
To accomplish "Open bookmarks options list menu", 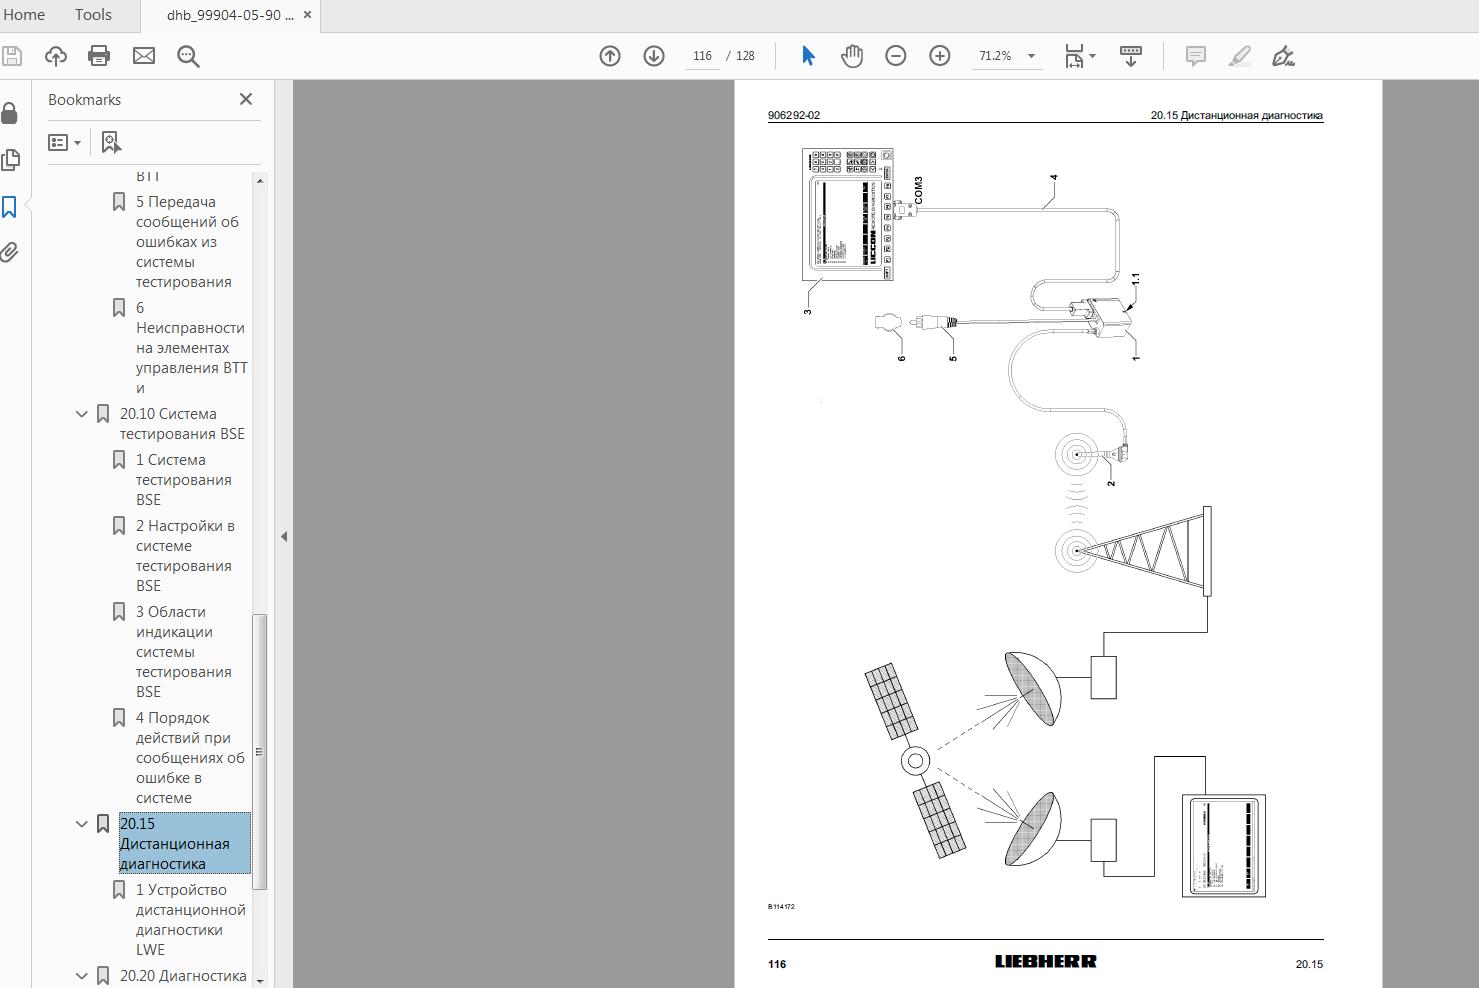I will pos(65,143).
